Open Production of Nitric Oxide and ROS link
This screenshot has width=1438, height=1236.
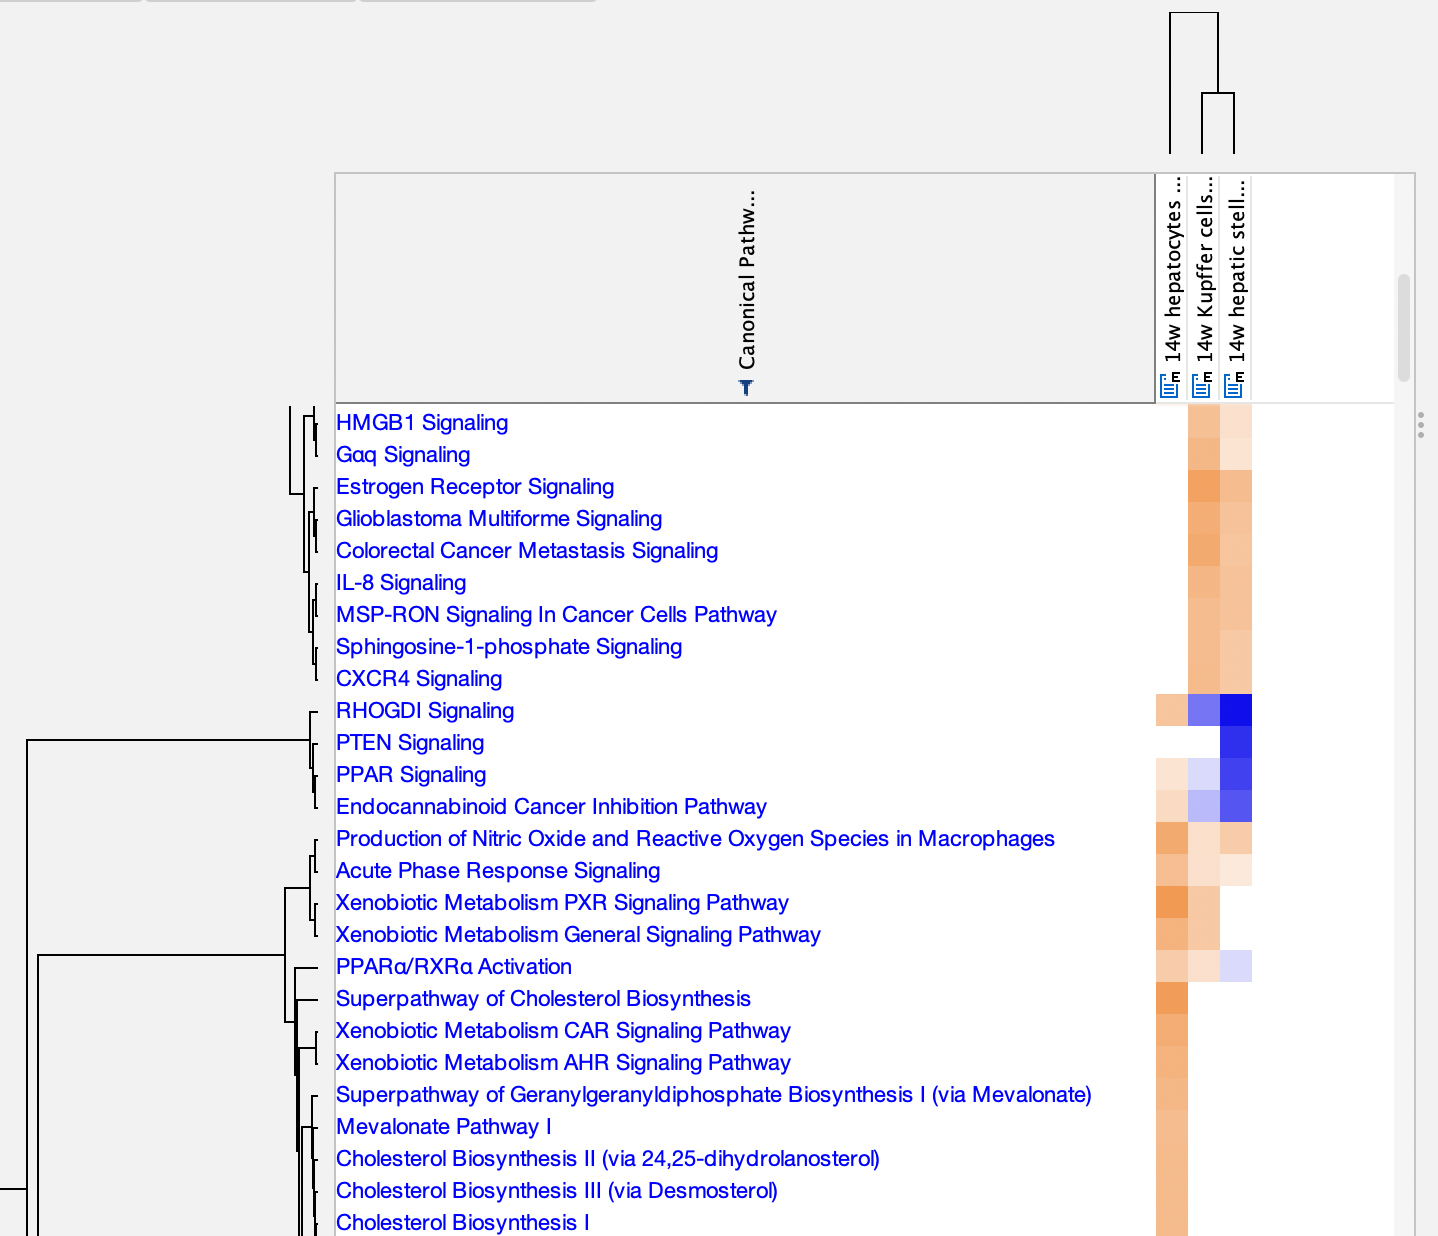tap(695, 838)
